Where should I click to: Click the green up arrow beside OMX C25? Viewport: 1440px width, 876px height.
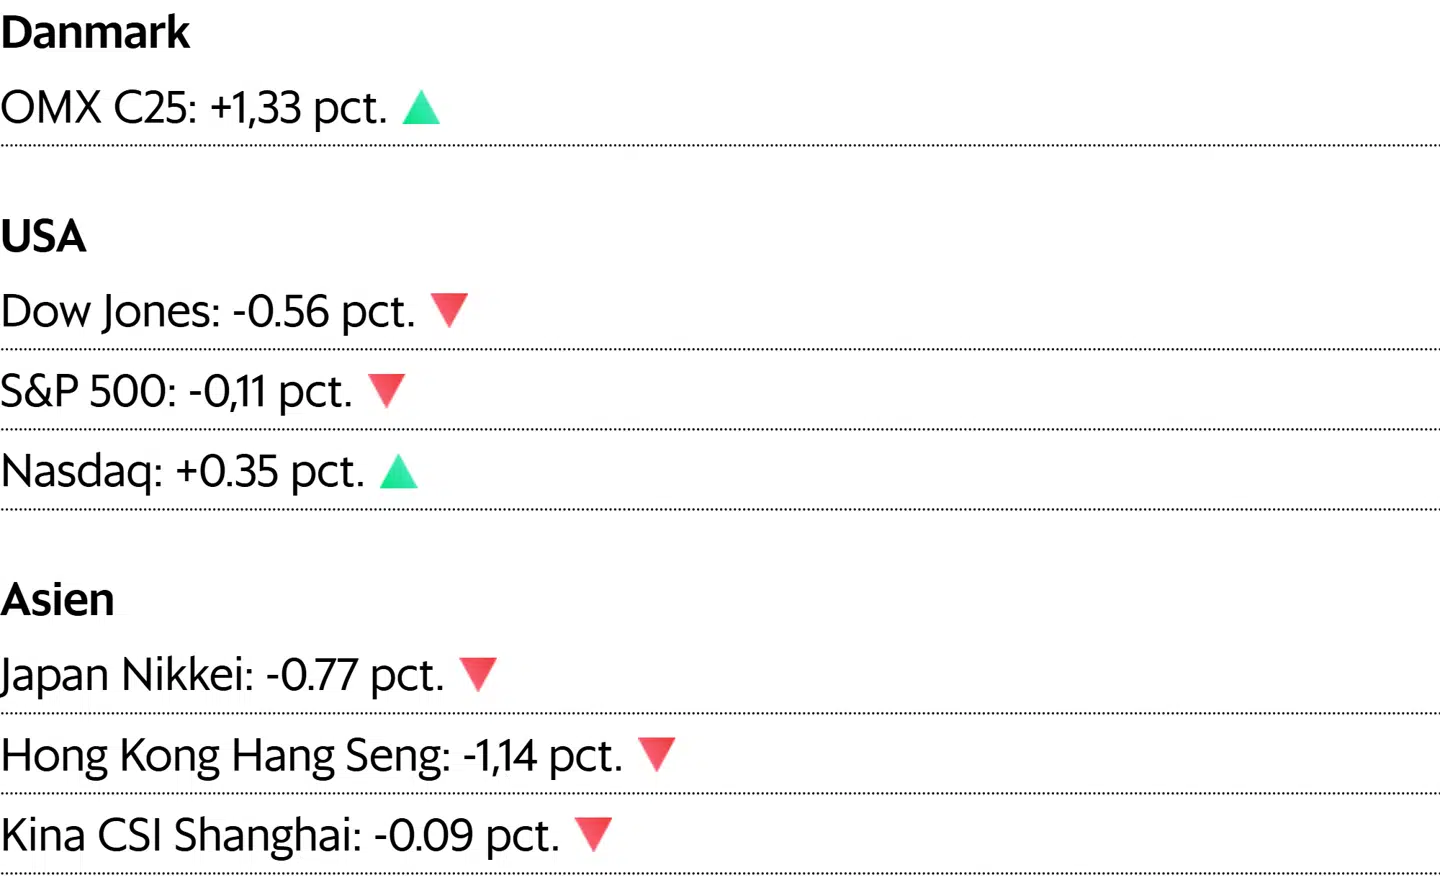(421, 108)
